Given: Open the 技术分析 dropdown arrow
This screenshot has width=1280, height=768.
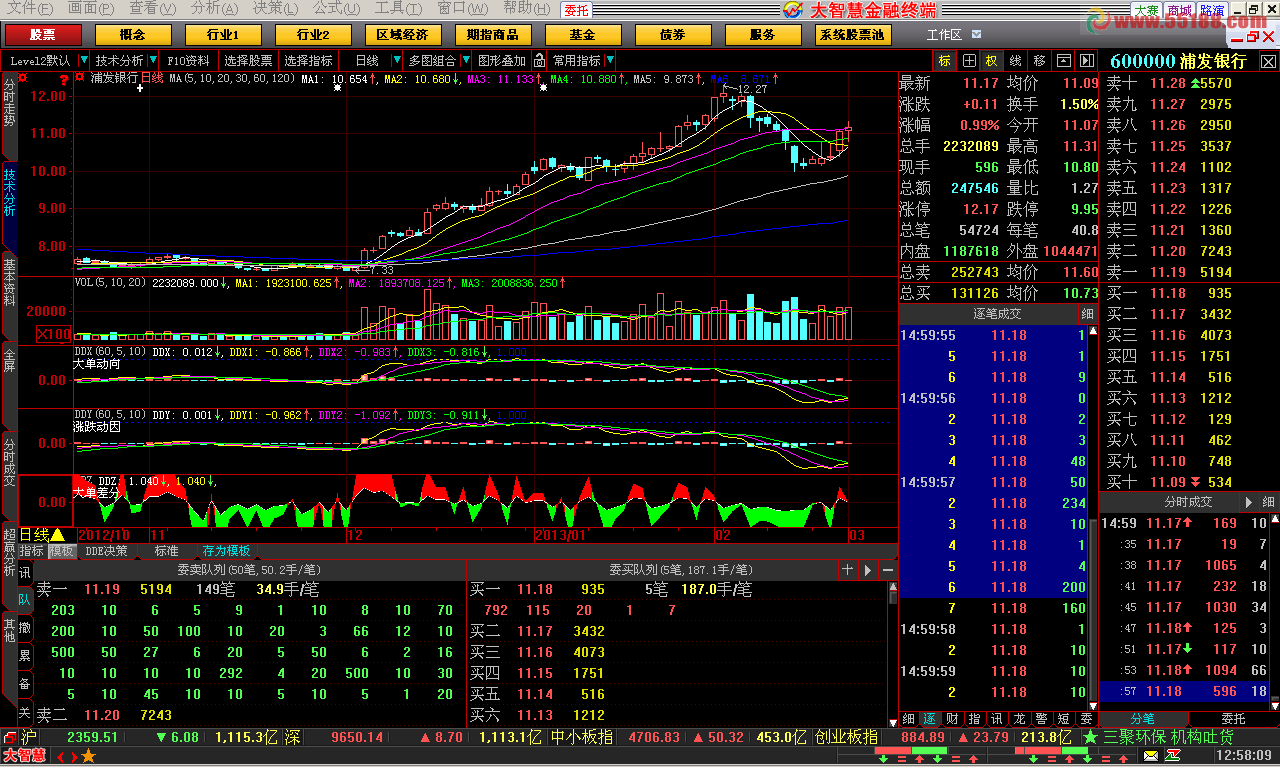Looking at the screenshot, I should pyautogui.click(x=153, y=60).
